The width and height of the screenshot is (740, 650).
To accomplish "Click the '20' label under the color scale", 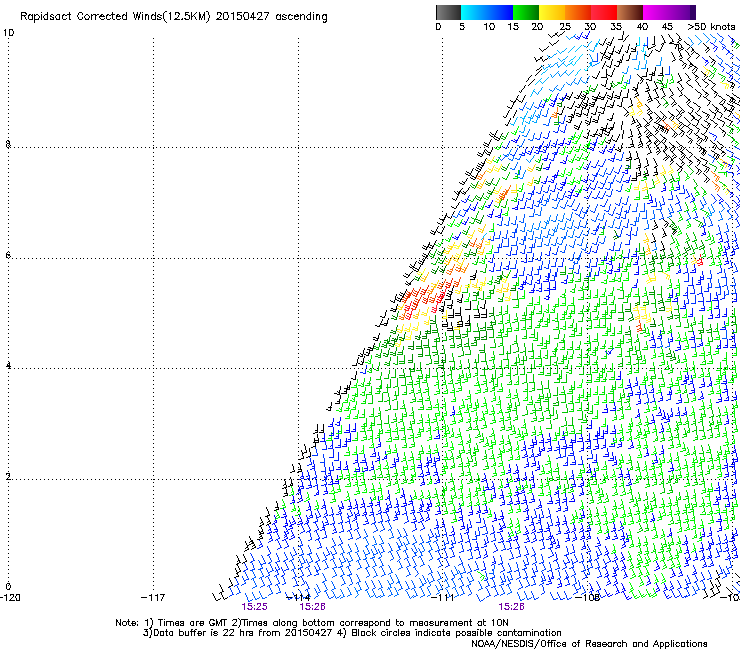I will [538, 27].
